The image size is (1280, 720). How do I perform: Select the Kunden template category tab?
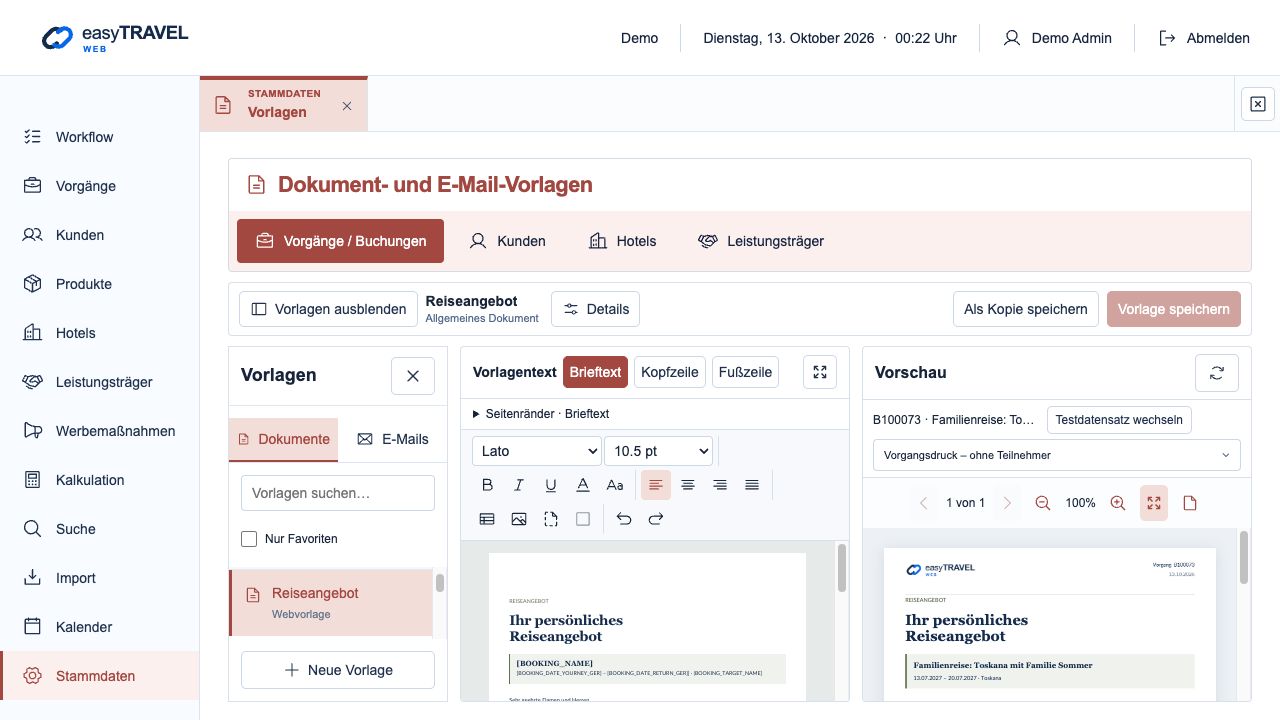point(508,241)
